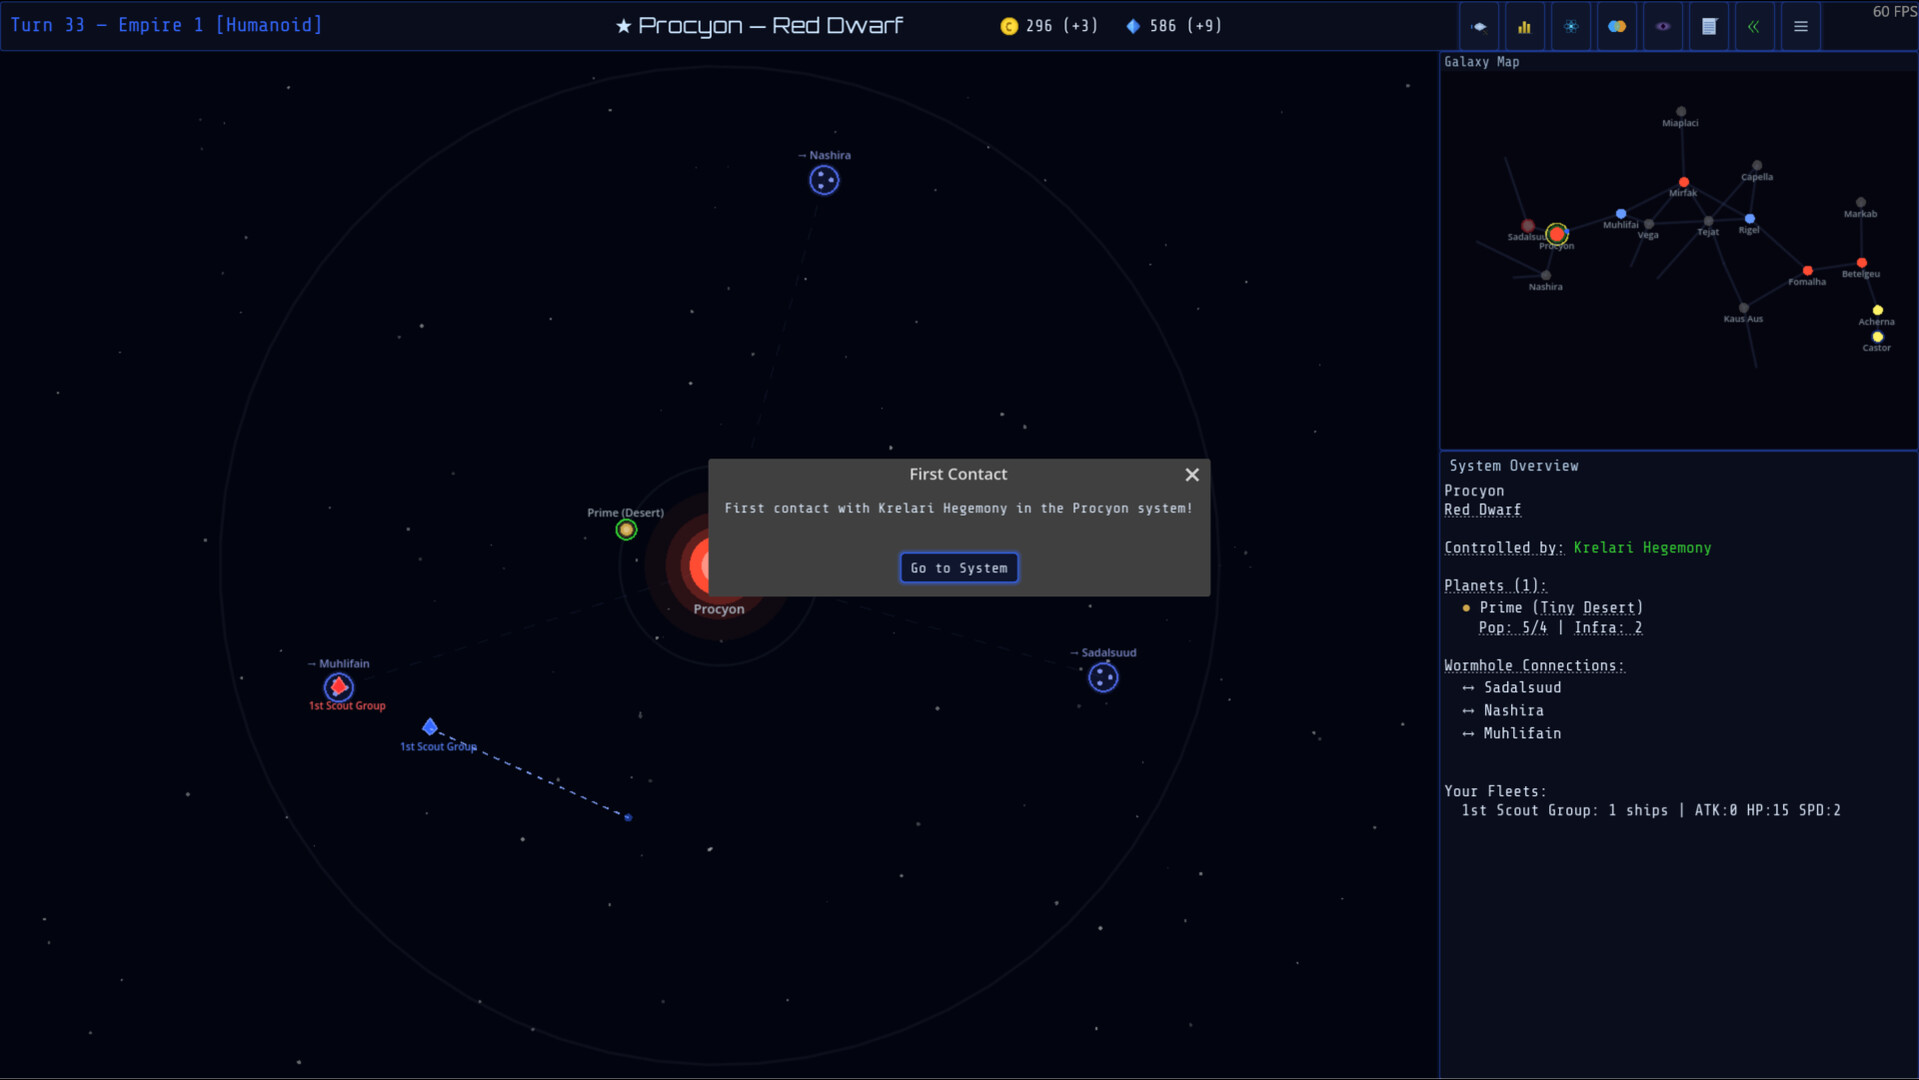The width and height of the screenshot is (1919, 1080).
Task: Select planet Prime (Desert) in orbit
Action: [626, 530]
